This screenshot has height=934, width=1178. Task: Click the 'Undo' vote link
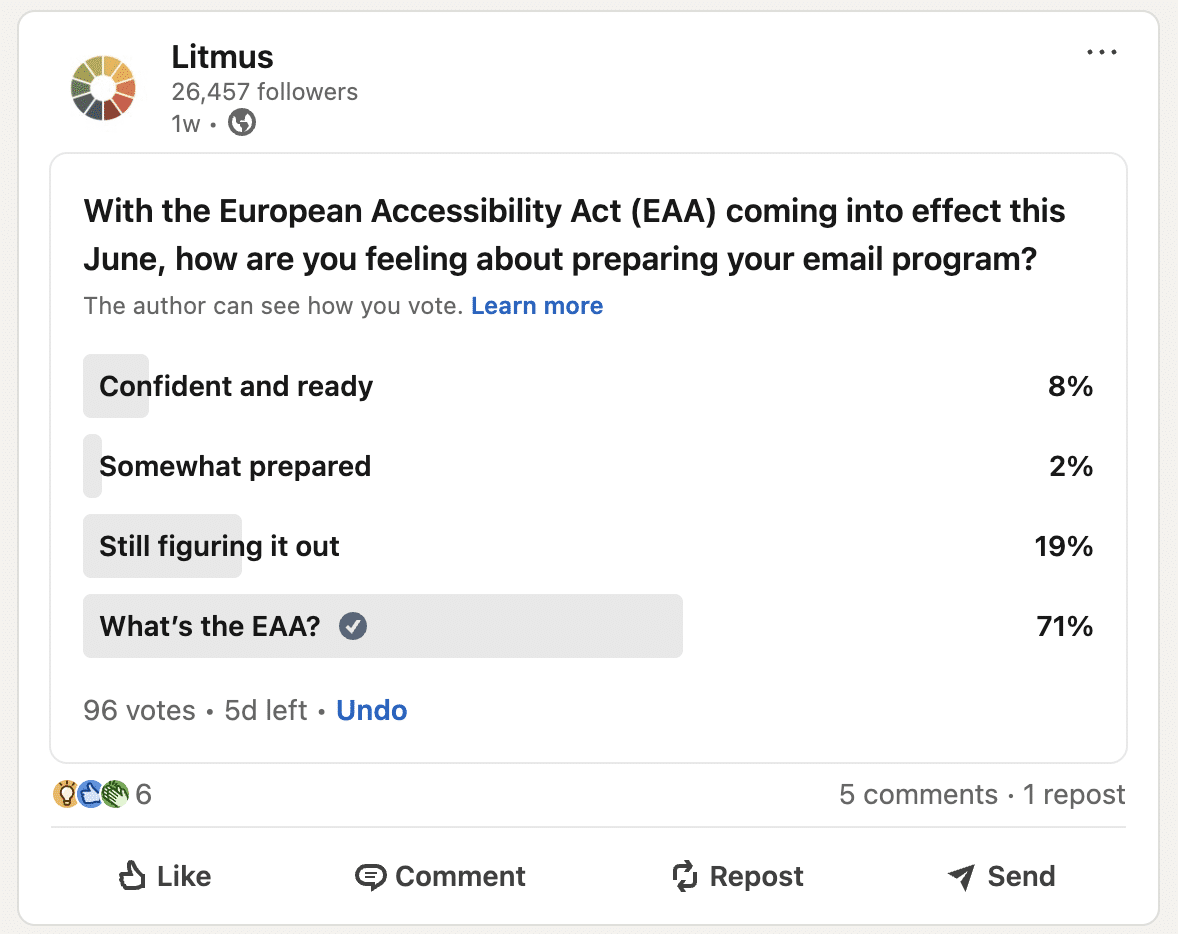371,710
